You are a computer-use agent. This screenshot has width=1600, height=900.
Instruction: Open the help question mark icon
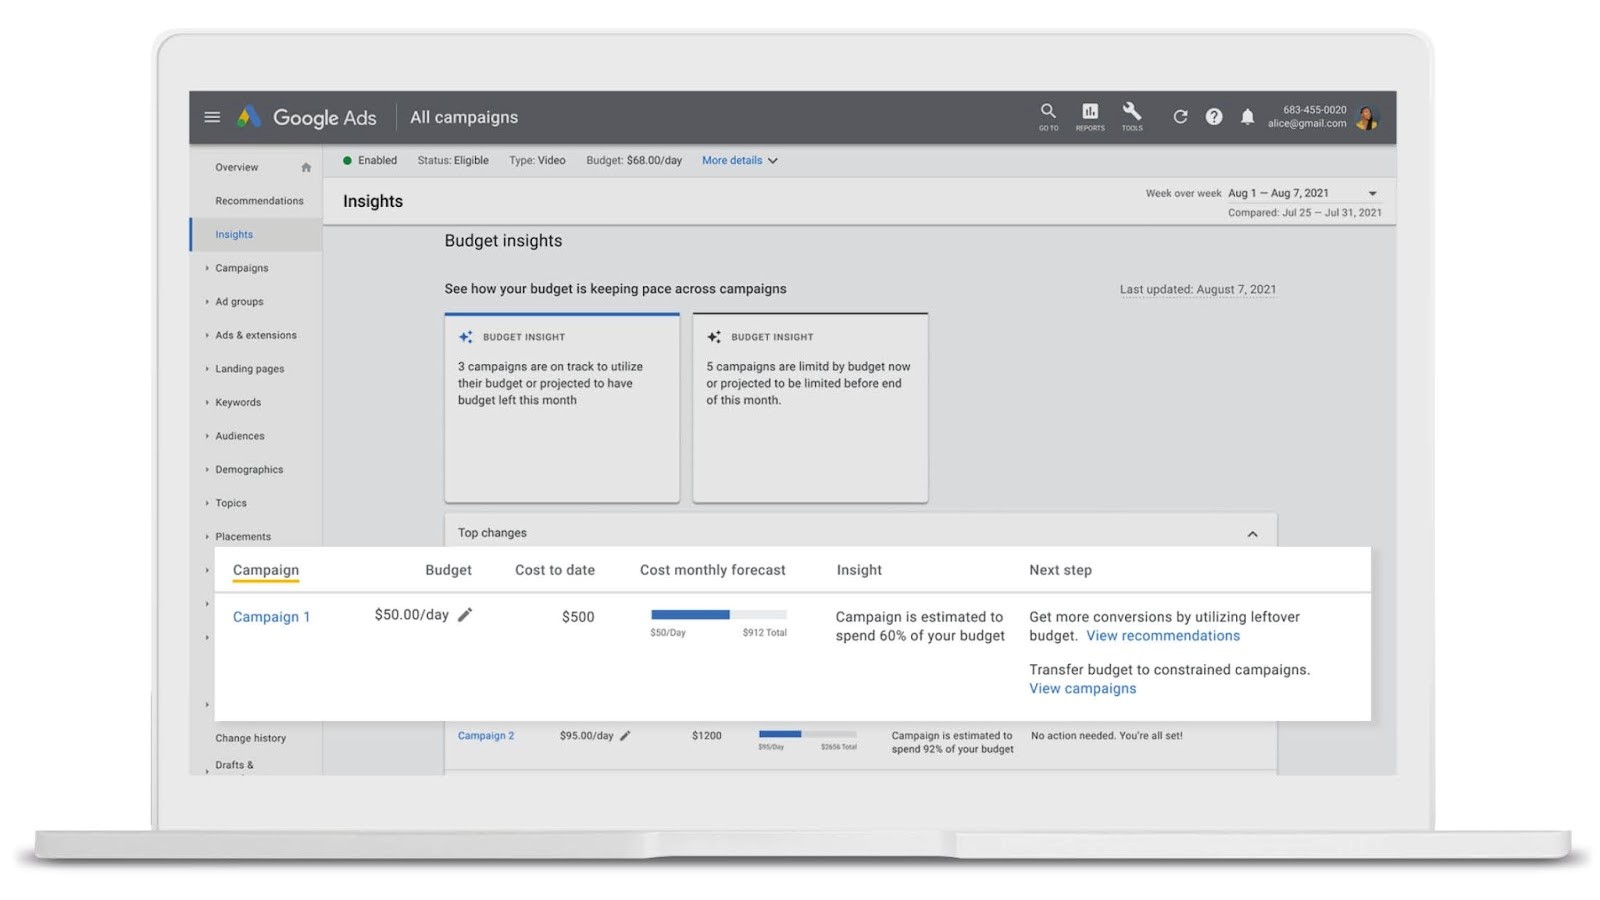coord(1213,117)
